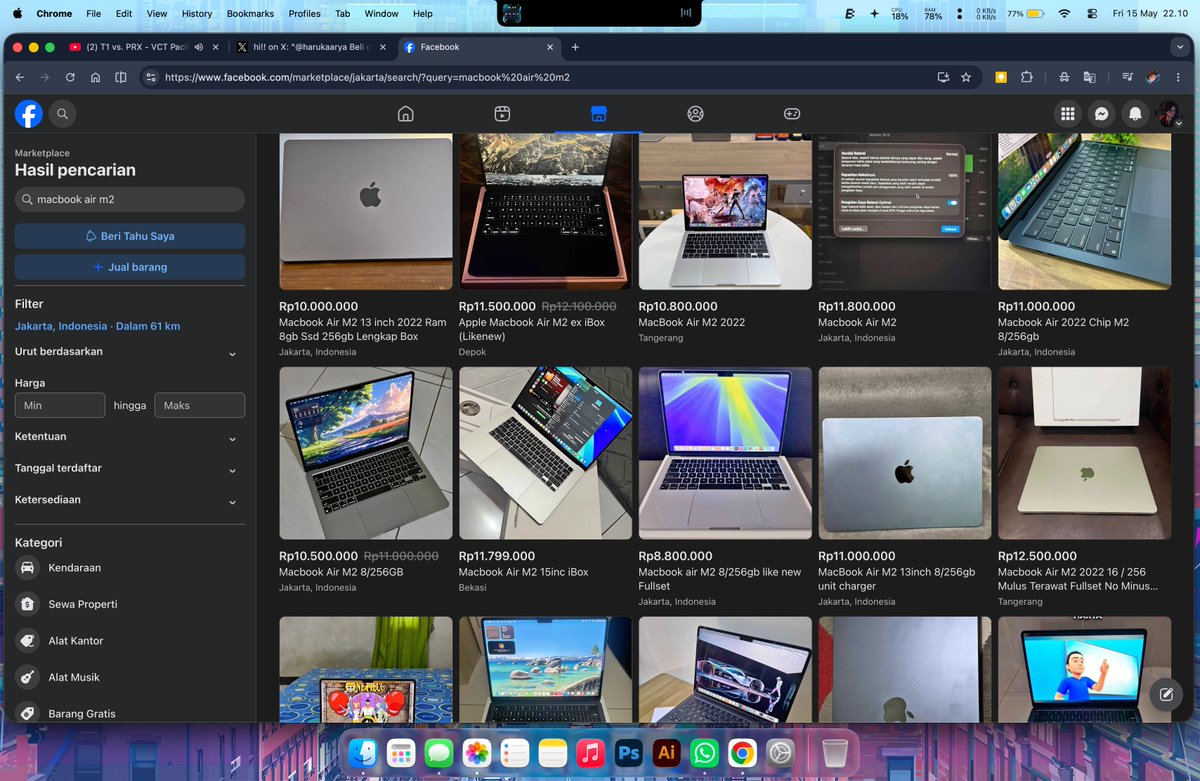Viewport: 1200px width, 781px height.
Task: Open listing Macbook Air M2 13inch 8/256gb unit charger
Action: click(896, 579)
